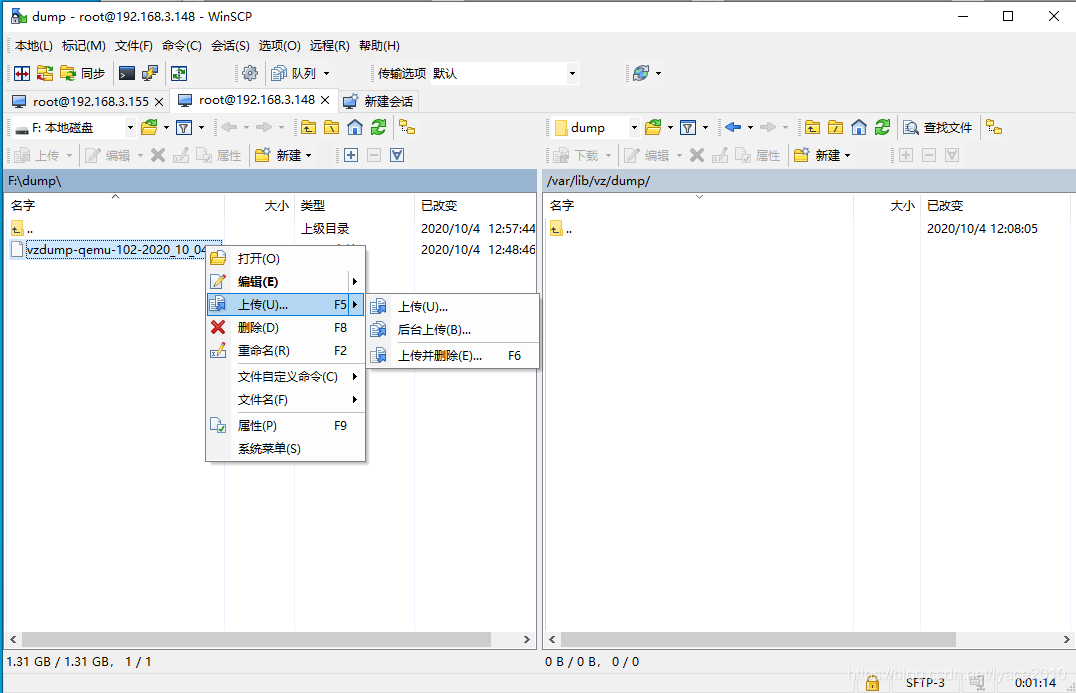Expand 文件名(F) submenu
Viewport: 1076px width, 693px height.
click(285, 400)
